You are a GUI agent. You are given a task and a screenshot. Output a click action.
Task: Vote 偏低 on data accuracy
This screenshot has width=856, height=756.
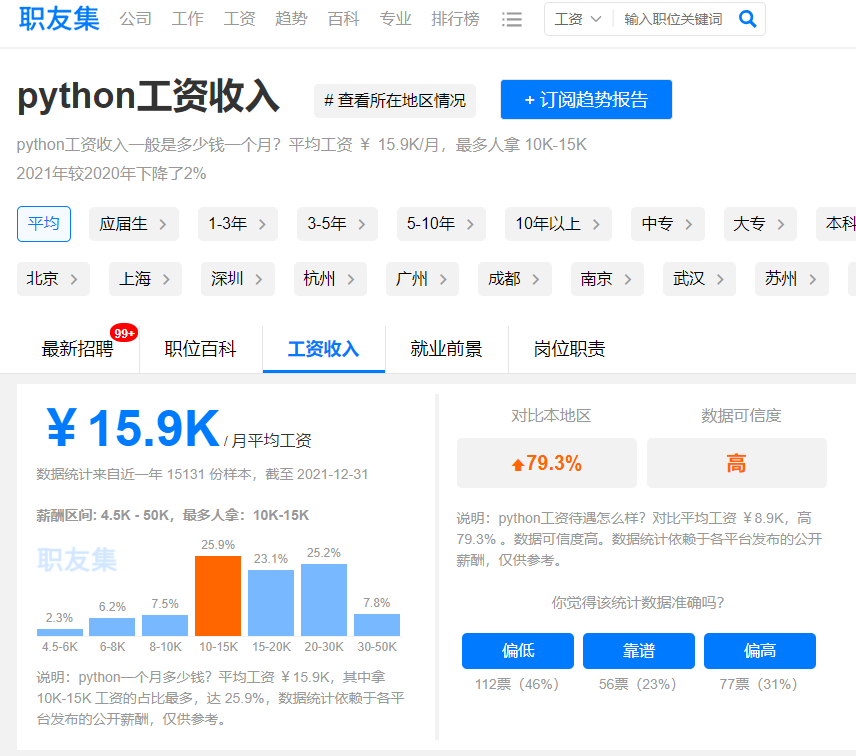[x=517, y=651]
